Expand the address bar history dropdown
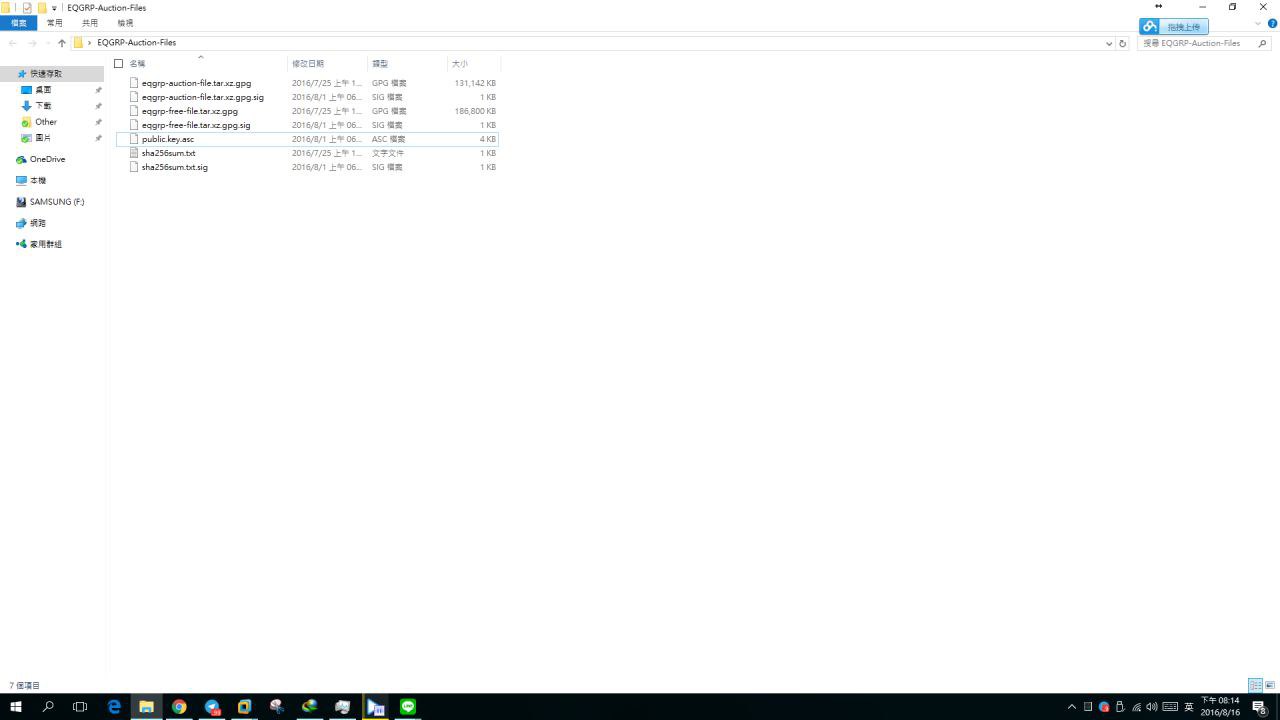 coord(1108,43)
